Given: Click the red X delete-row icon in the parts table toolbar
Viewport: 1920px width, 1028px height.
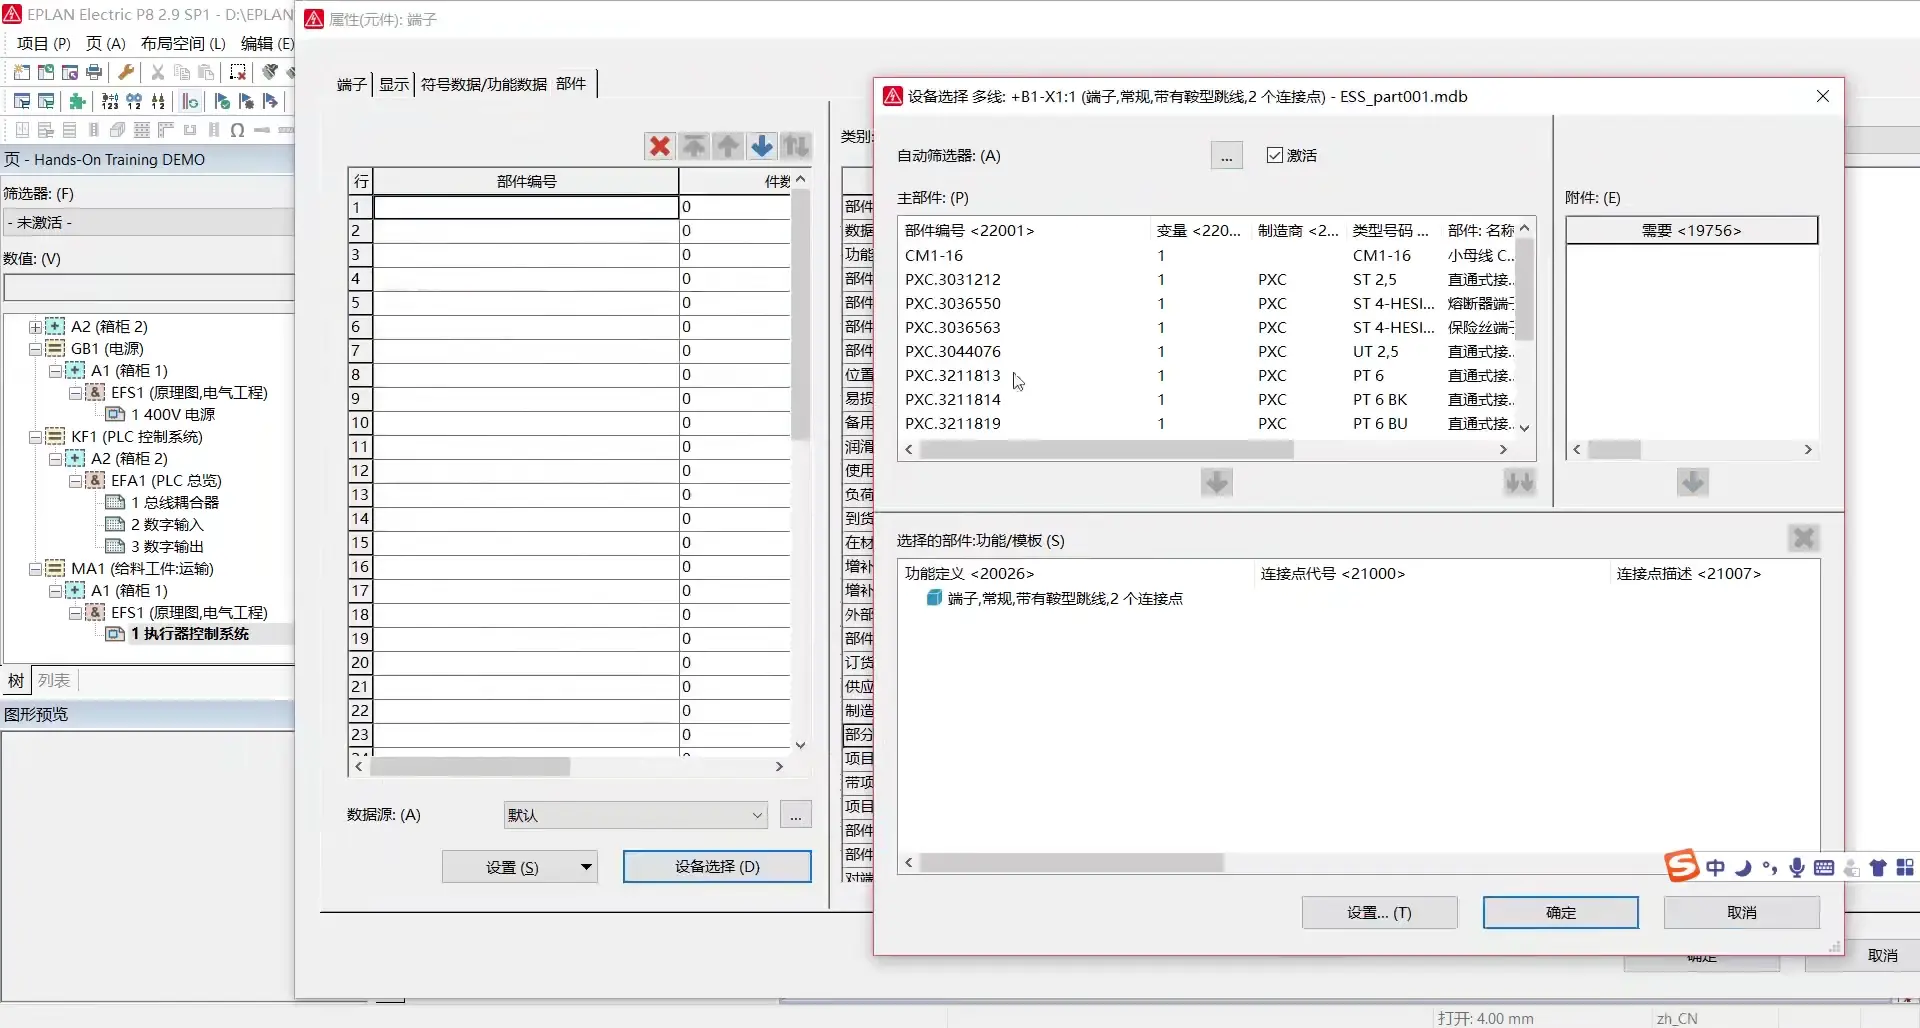Looking at the screenshot, I should (x=659, y=146).
